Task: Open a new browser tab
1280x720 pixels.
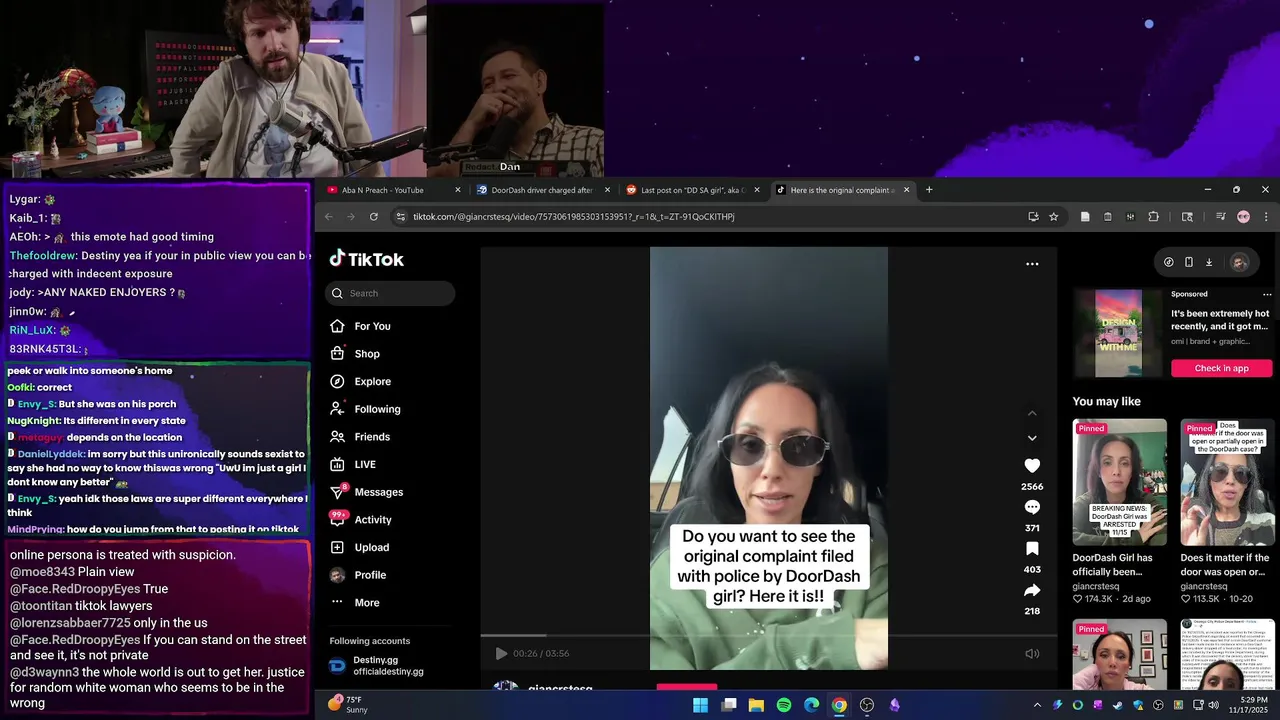Action: pyautogui.click(x=929, y=189)
